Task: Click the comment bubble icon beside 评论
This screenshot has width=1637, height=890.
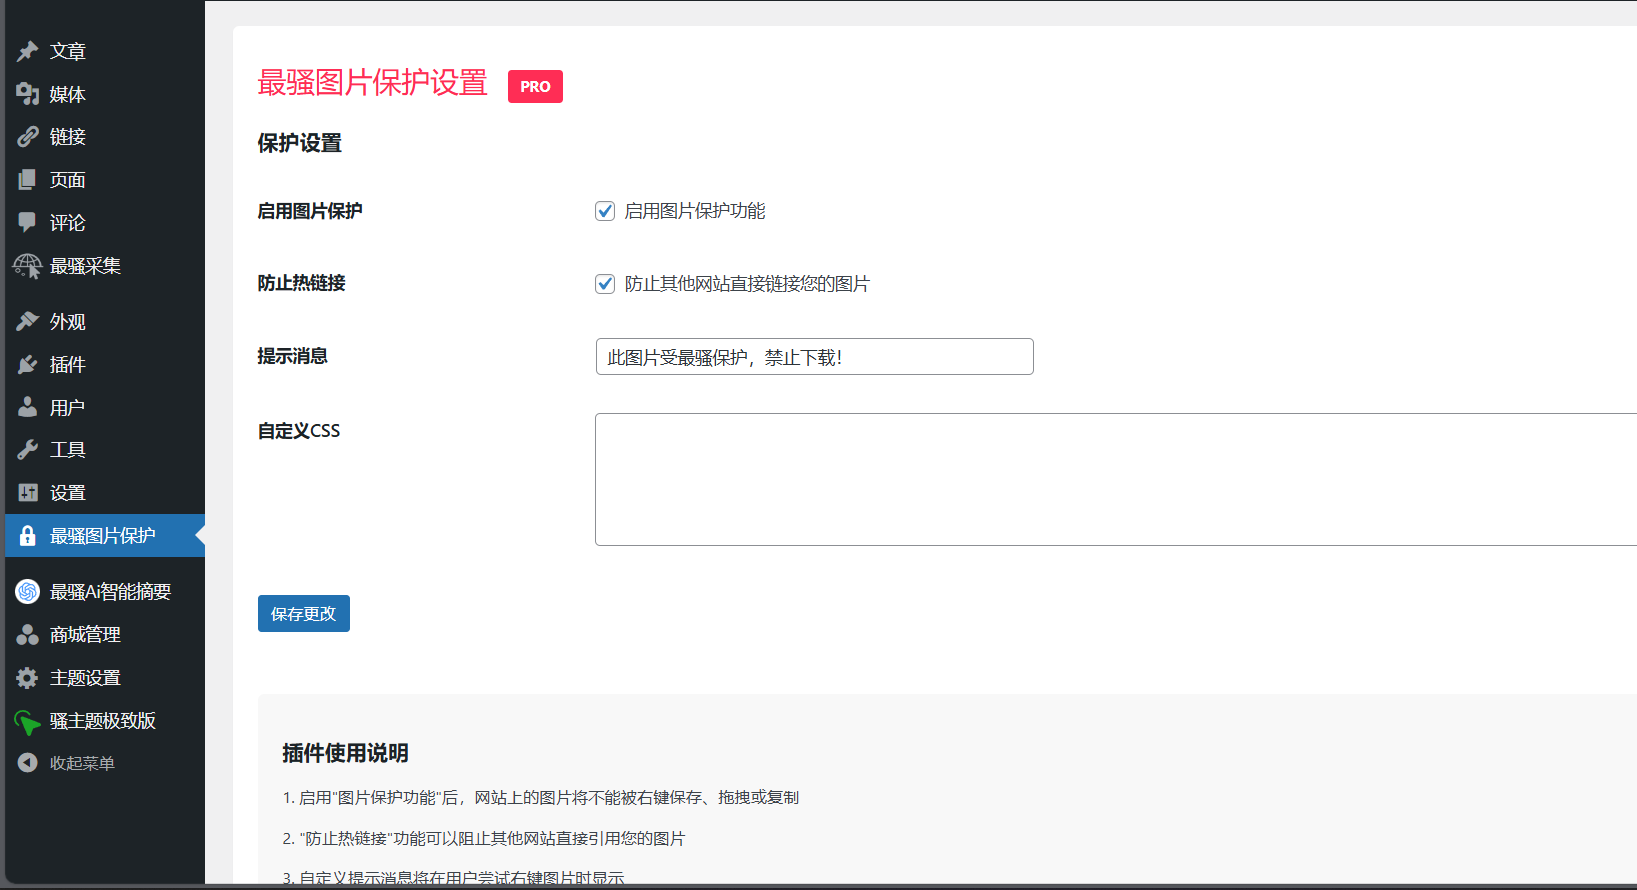Action: pos(27,223)
